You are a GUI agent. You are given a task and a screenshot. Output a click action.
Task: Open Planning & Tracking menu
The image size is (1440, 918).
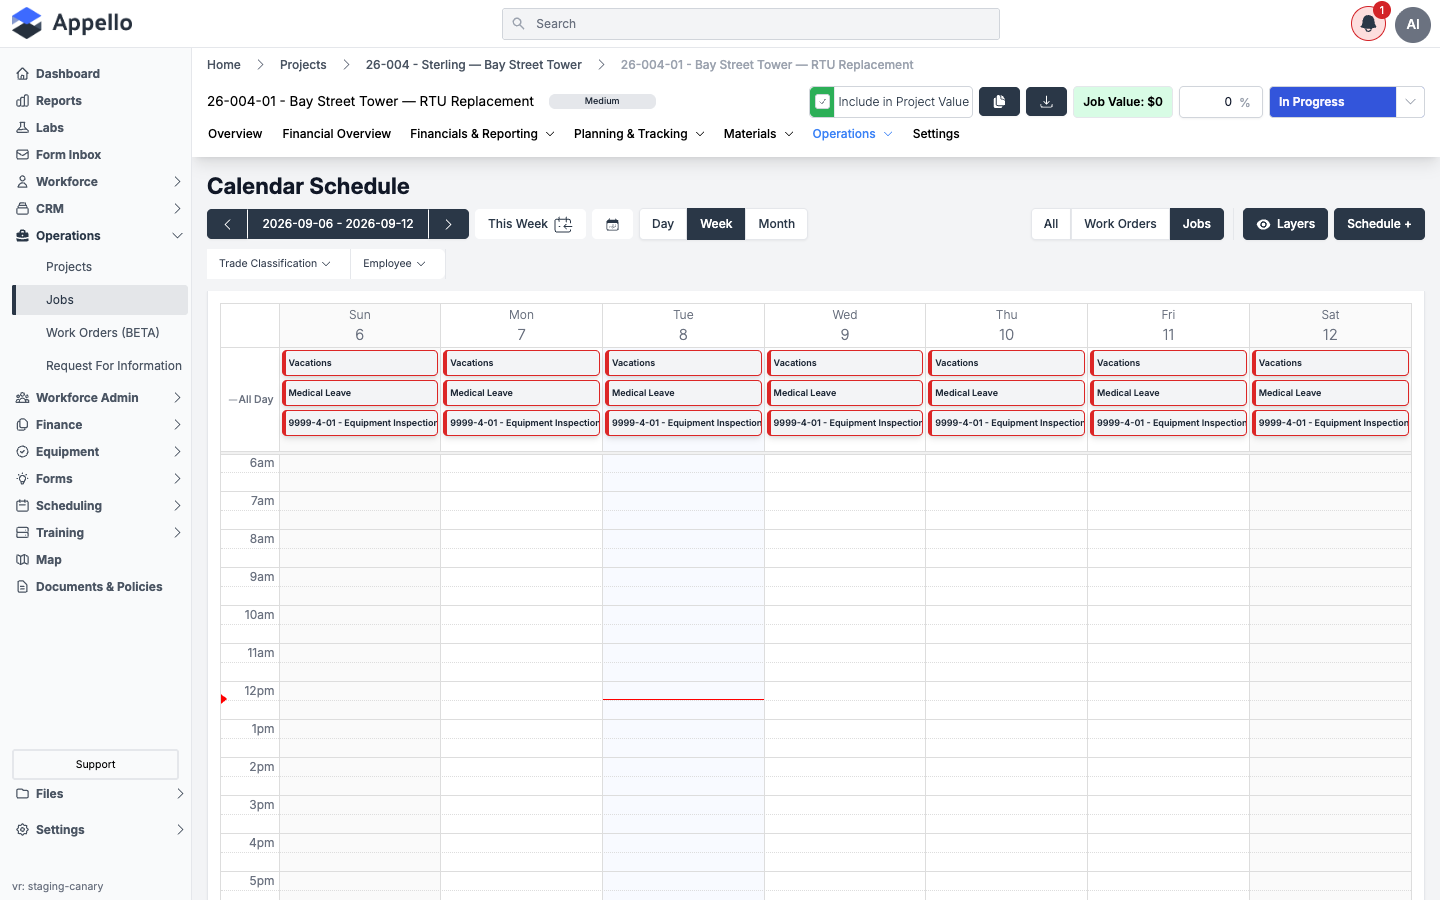639,134
